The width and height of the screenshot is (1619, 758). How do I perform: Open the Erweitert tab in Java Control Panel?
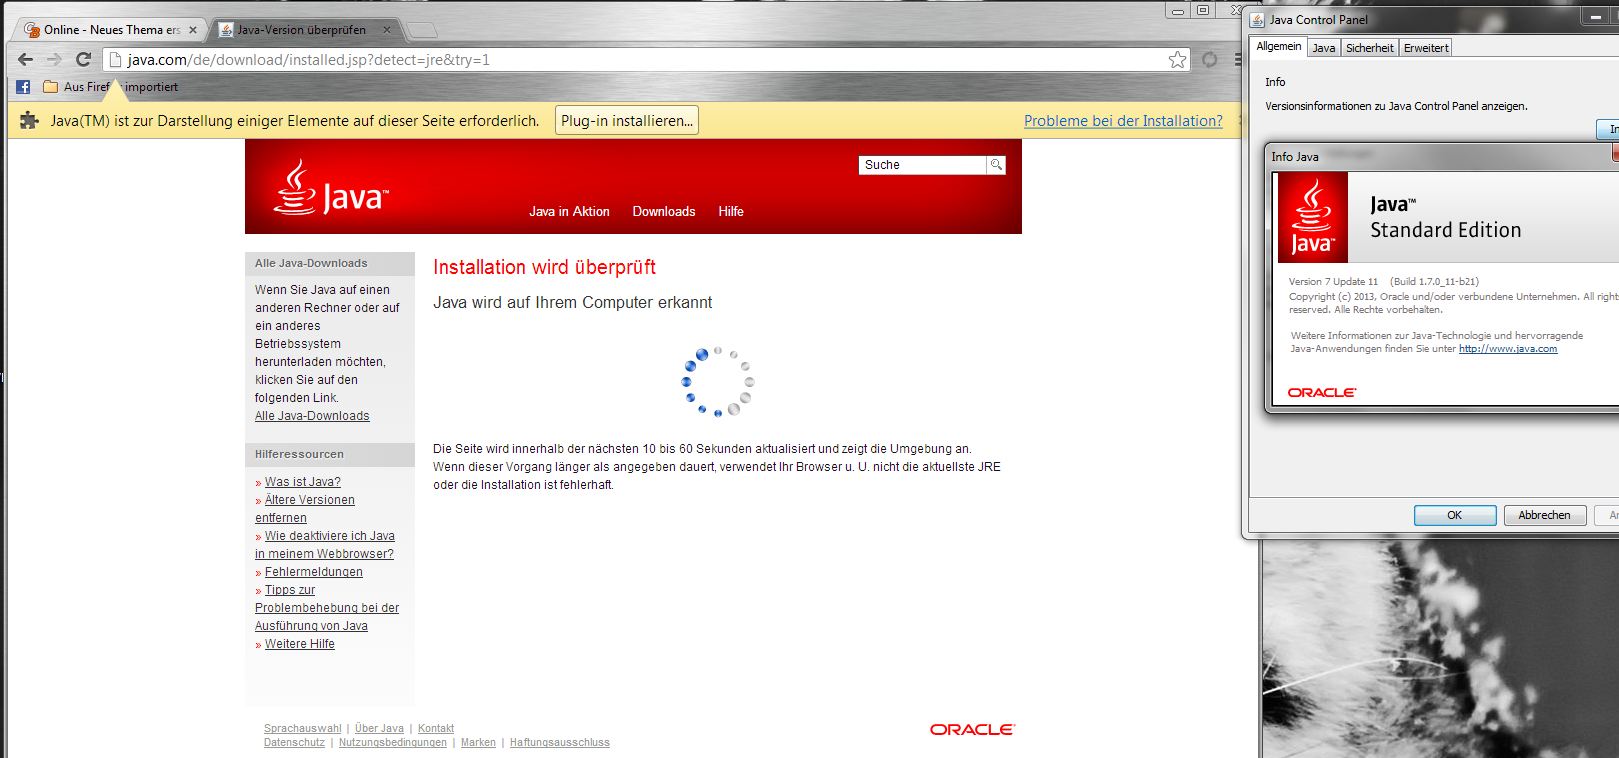click(1425, 48)
